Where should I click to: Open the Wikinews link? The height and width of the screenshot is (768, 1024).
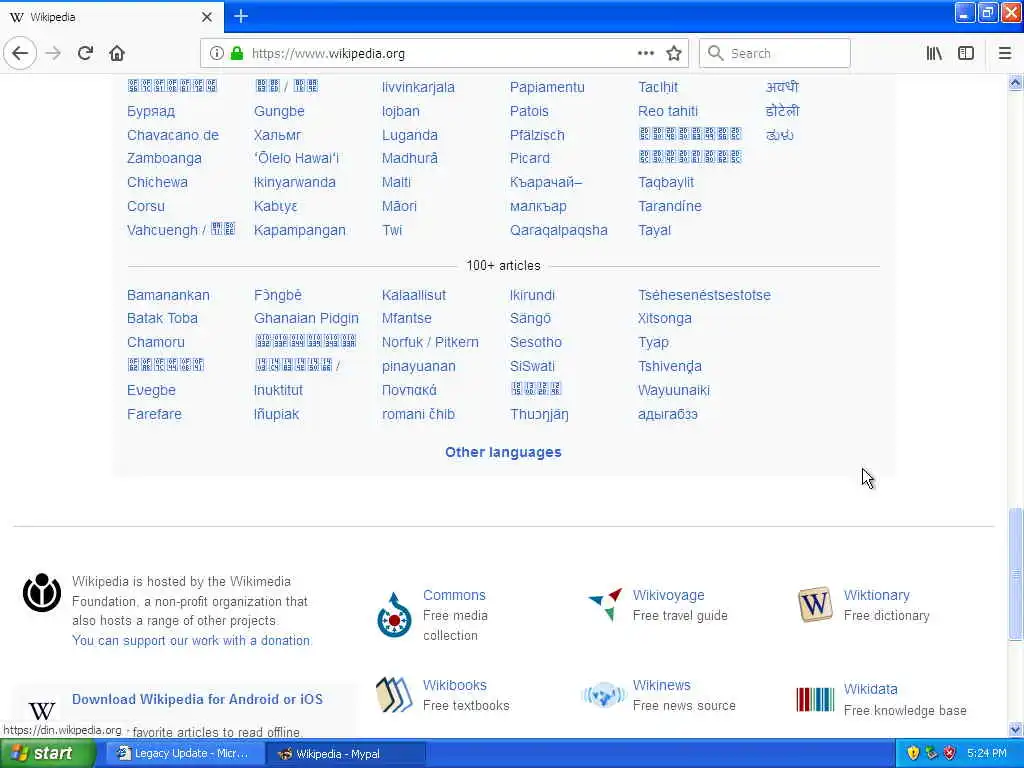click(662, 685)
